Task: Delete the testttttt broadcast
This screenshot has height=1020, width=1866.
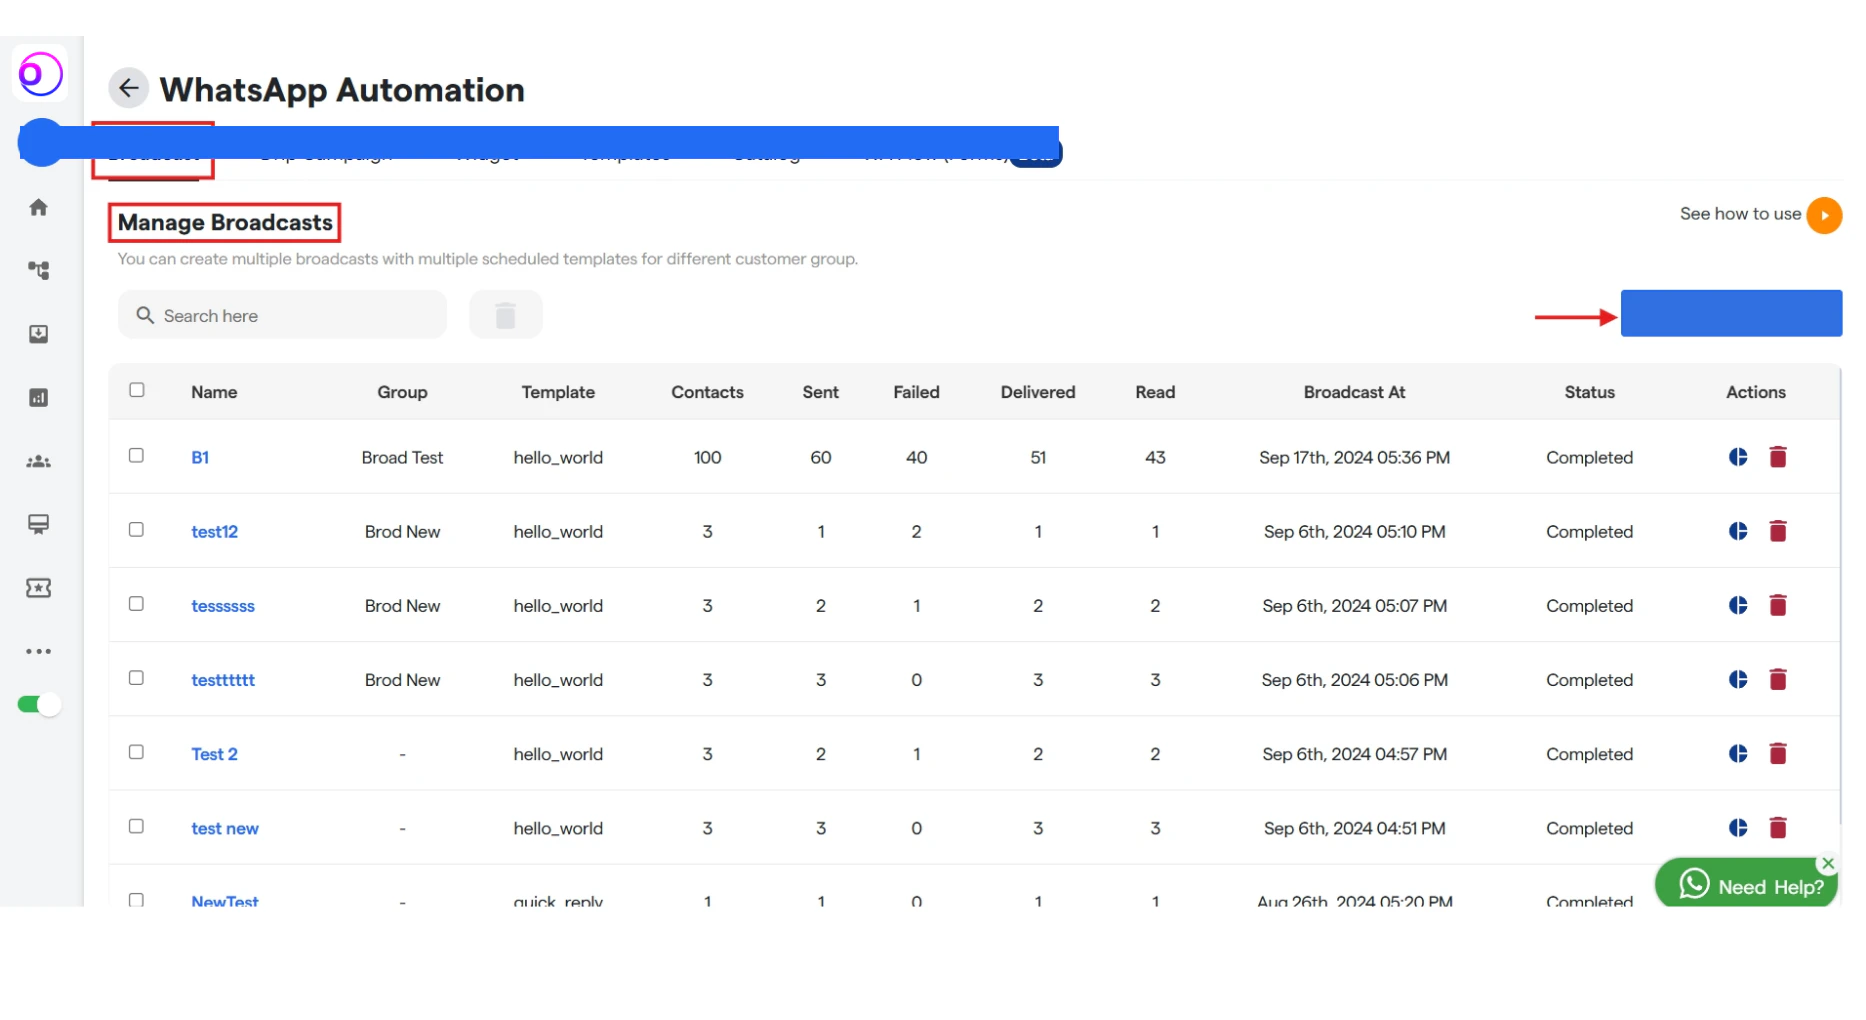Action: point(1778,679)
